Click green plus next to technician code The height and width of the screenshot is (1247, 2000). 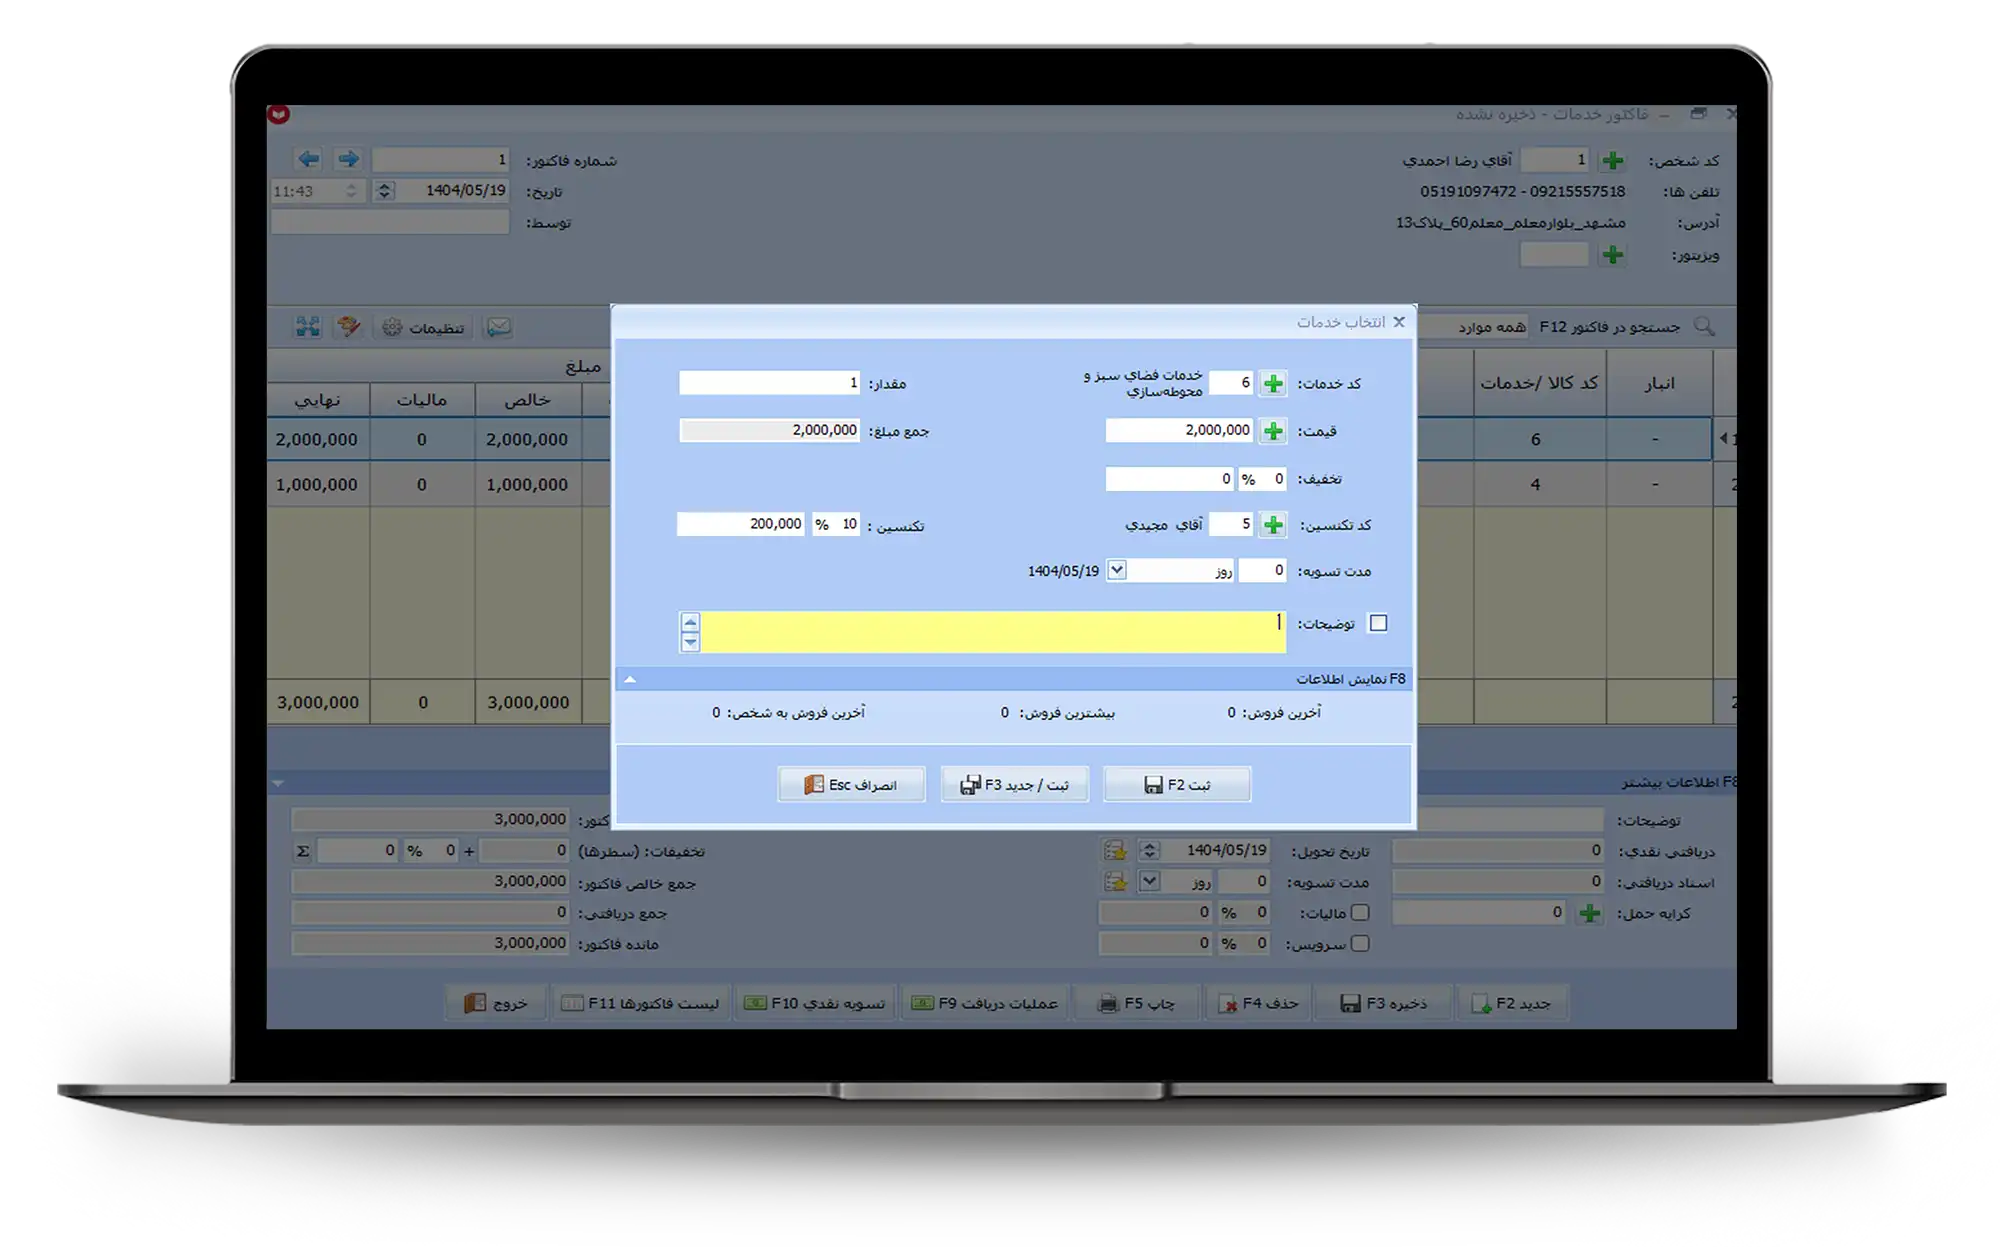pos(1272,525)
